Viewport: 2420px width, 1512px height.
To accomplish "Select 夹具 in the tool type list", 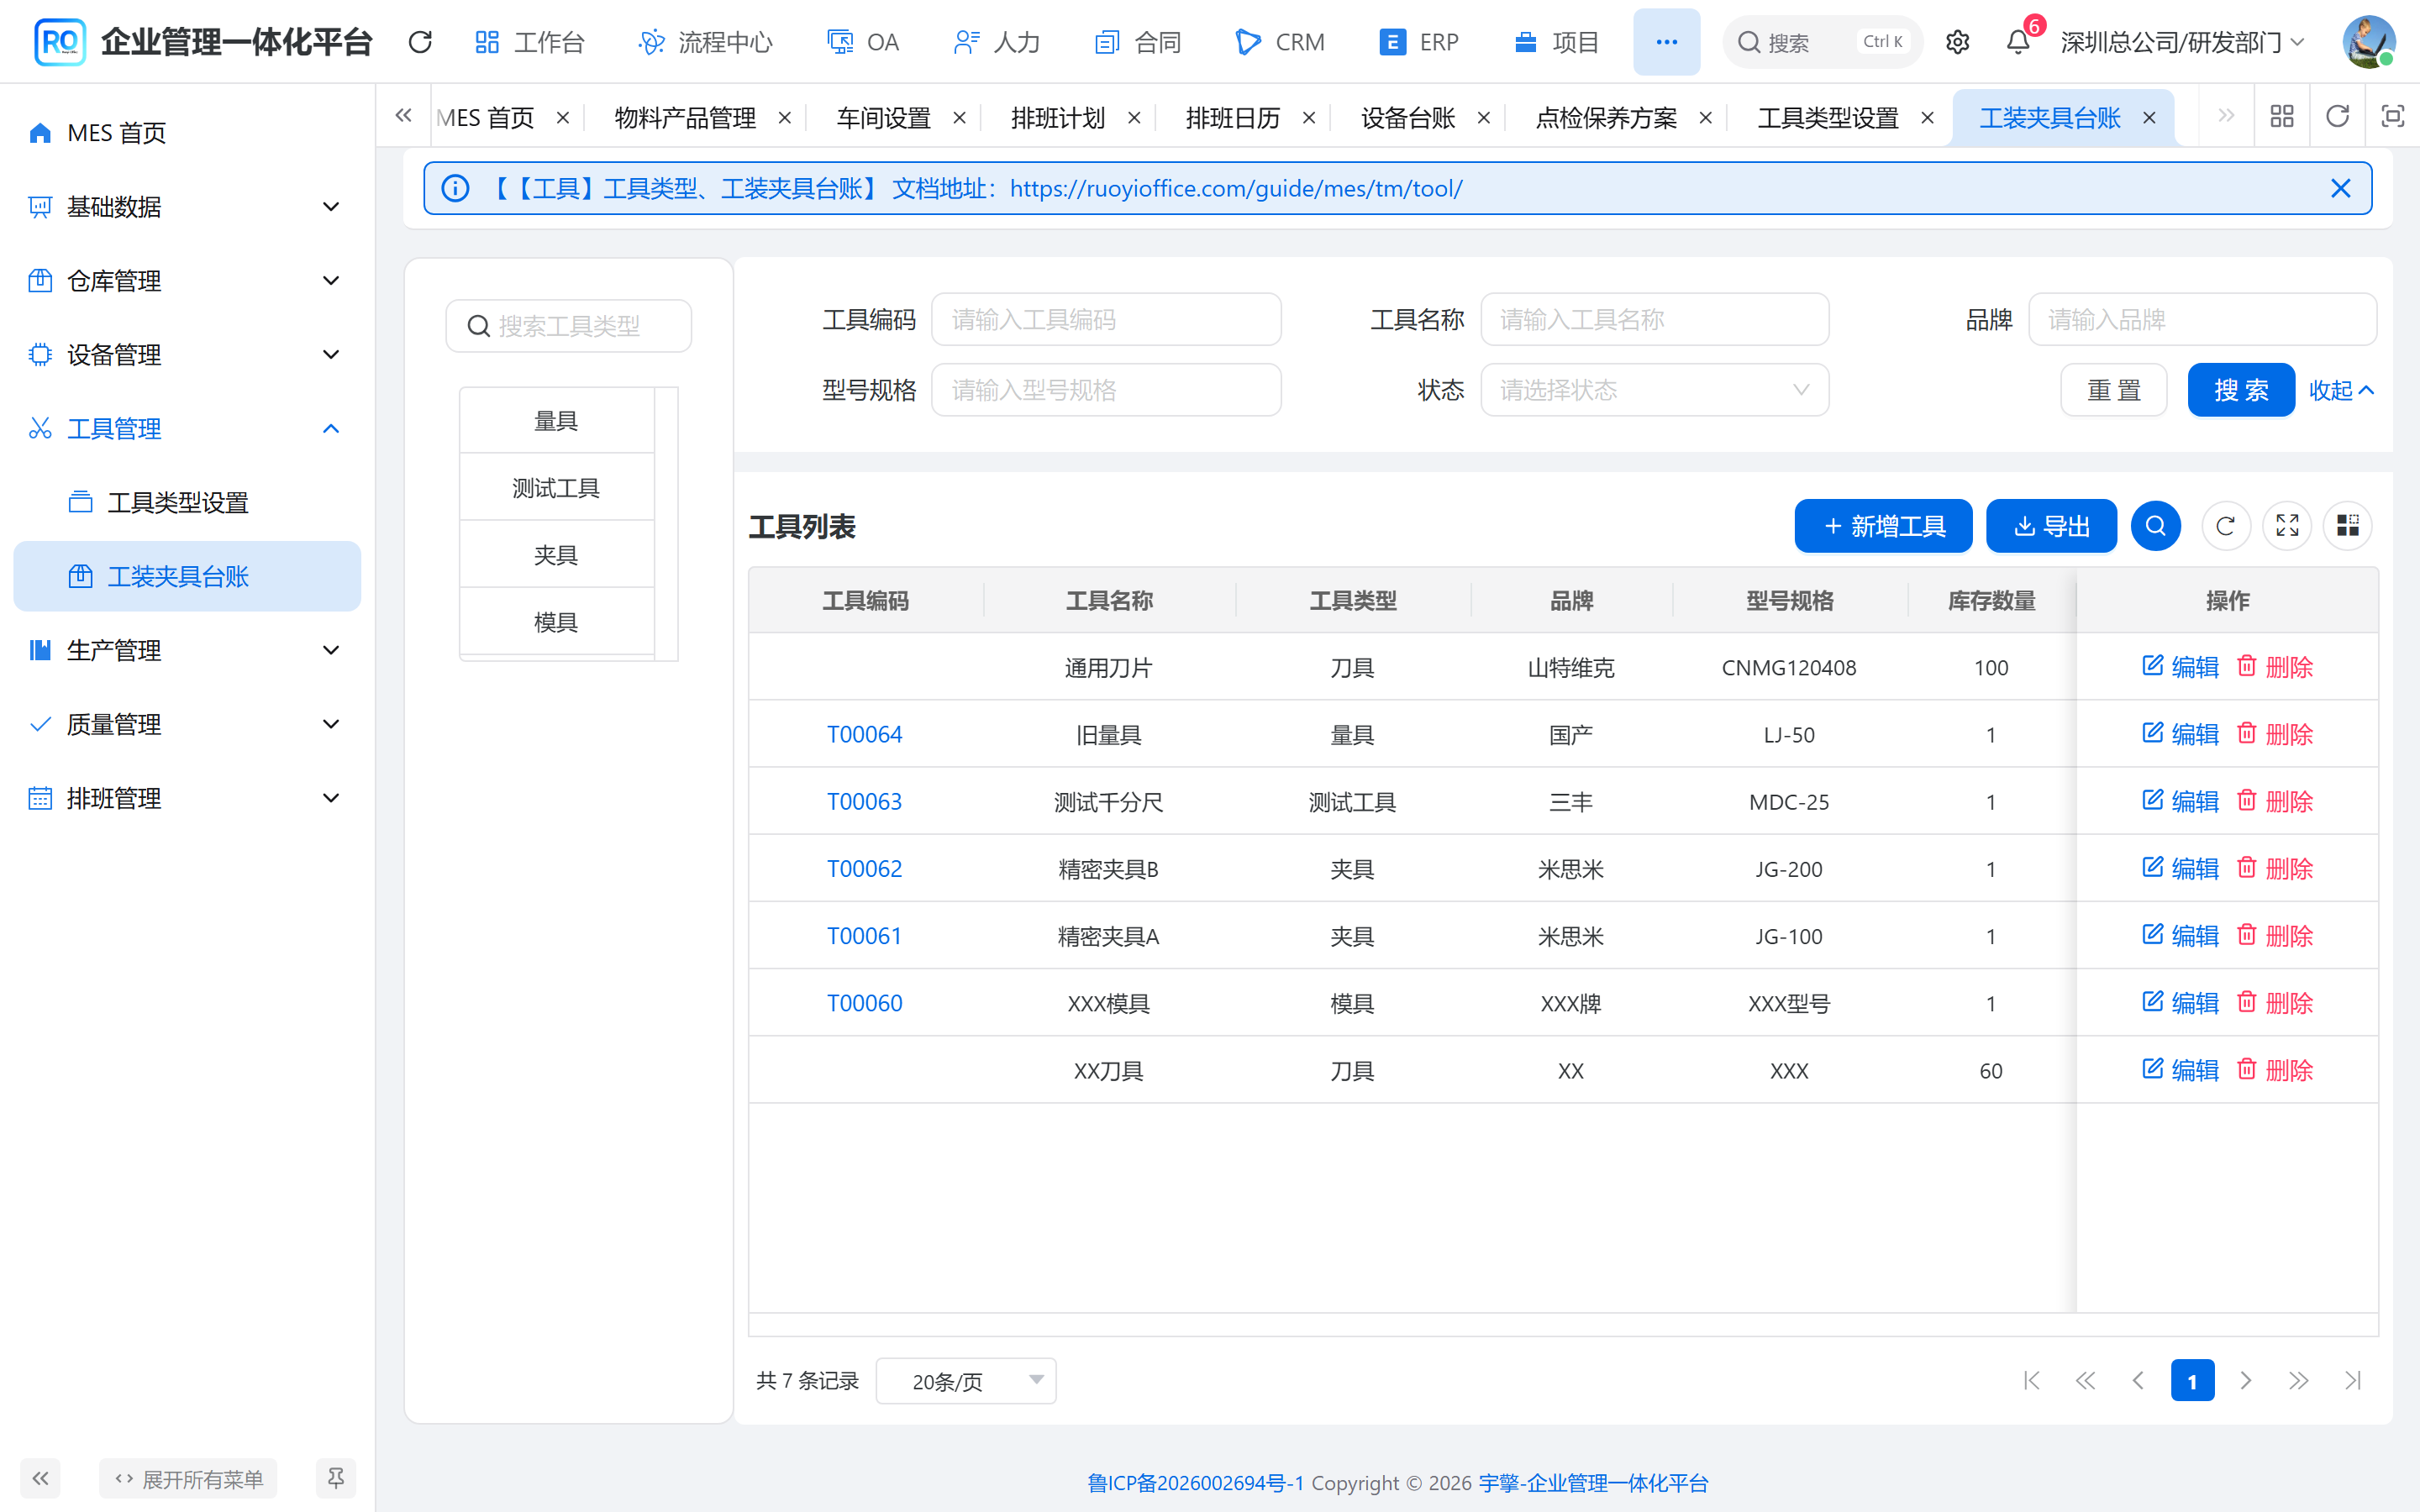I will 556,555.
